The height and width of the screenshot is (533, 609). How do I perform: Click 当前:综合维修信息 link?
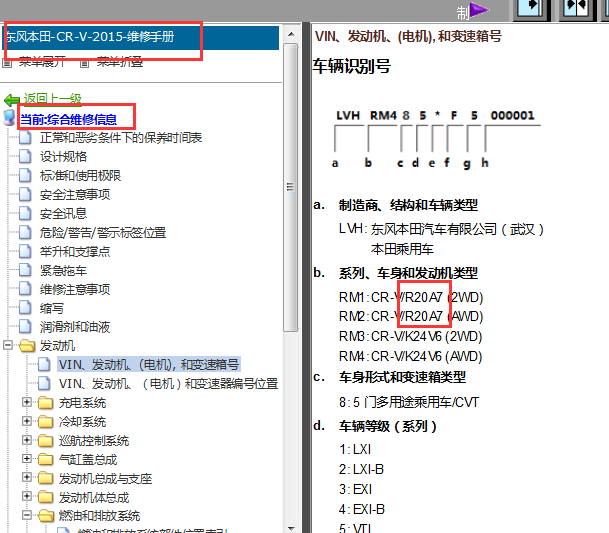[68, 119]
